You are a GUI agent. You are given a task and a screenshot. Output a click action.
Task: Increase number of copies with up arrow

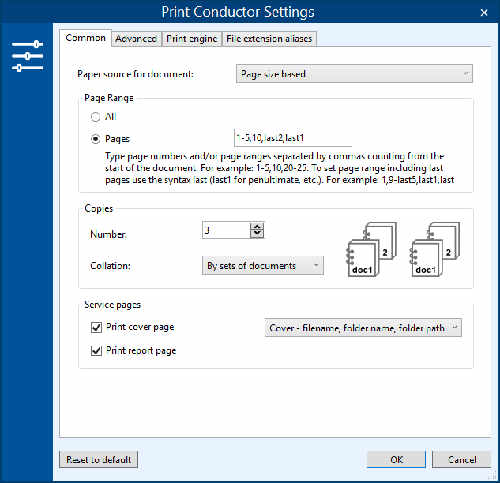[257, 227]
